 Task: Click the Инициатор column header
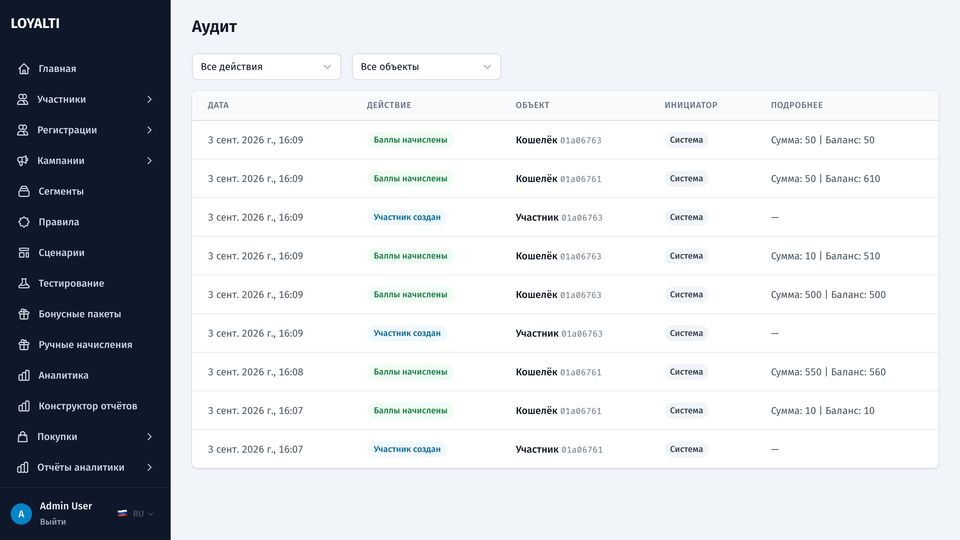(x=691, y=105)
